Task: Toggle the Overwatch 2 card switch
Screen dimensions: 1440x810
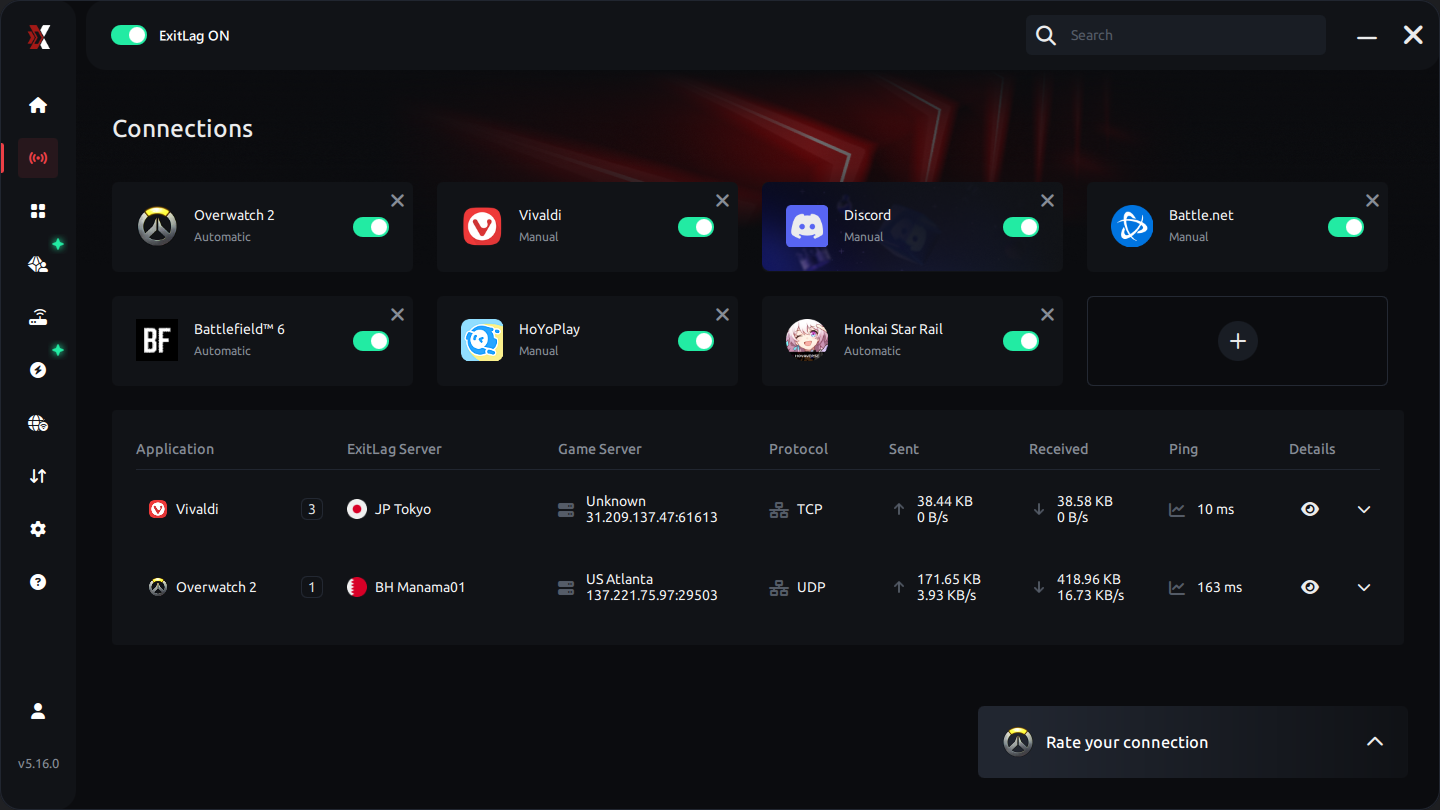Action: click(371, 227)
